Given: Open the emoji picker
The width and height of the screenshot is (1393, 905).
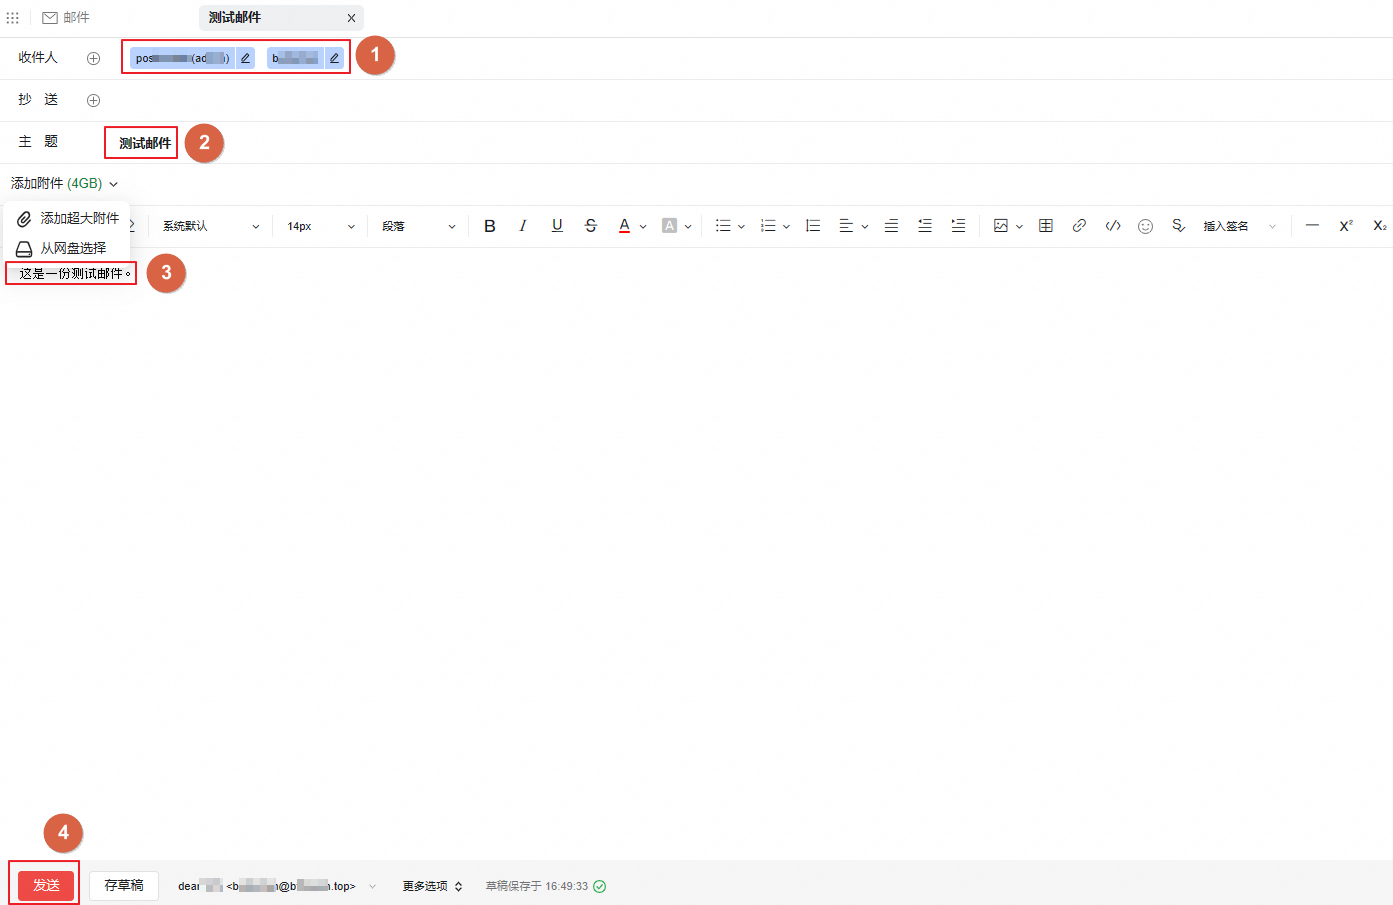Looking at the screenshot, I should pos(1146,226).
